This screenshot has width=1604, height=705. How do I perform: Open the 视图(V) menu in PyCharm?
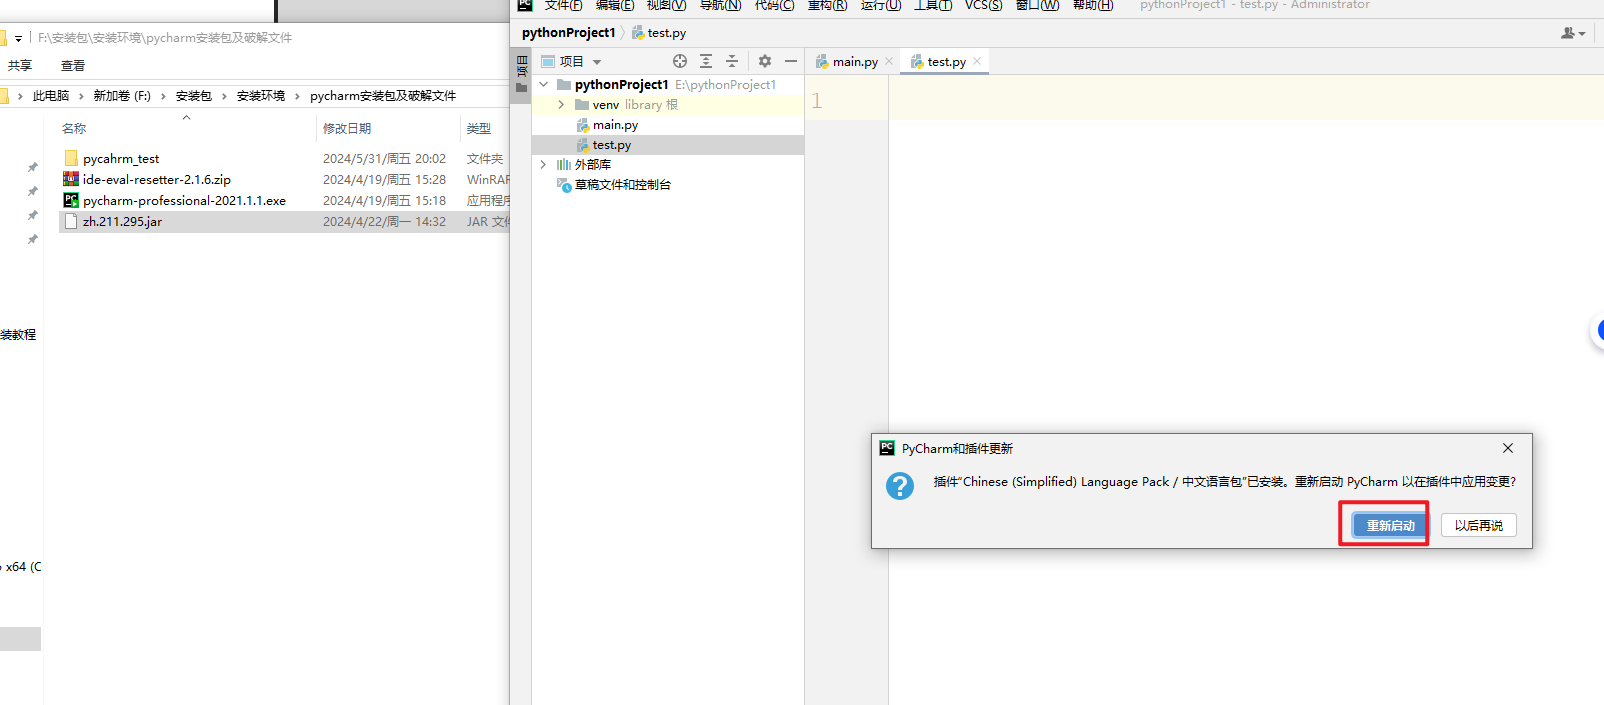[x=667, y=5]
